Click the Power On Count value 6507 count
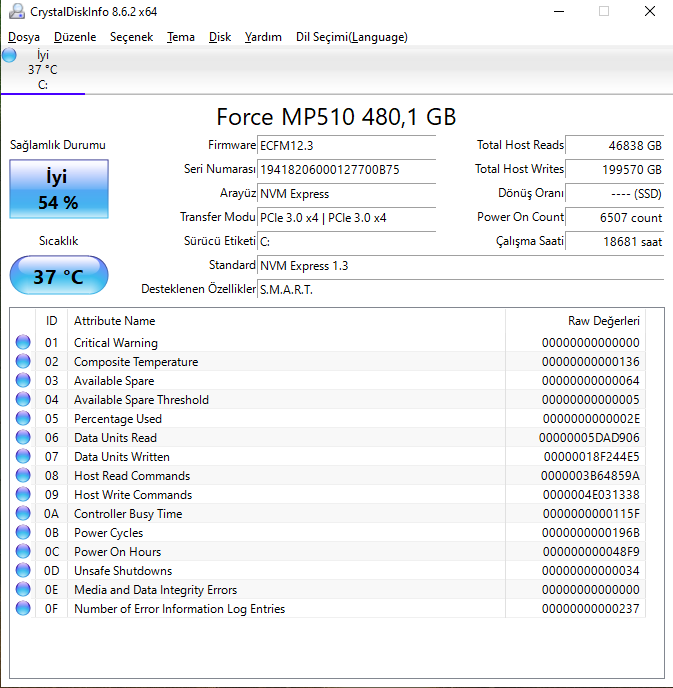 click(615, 218)
